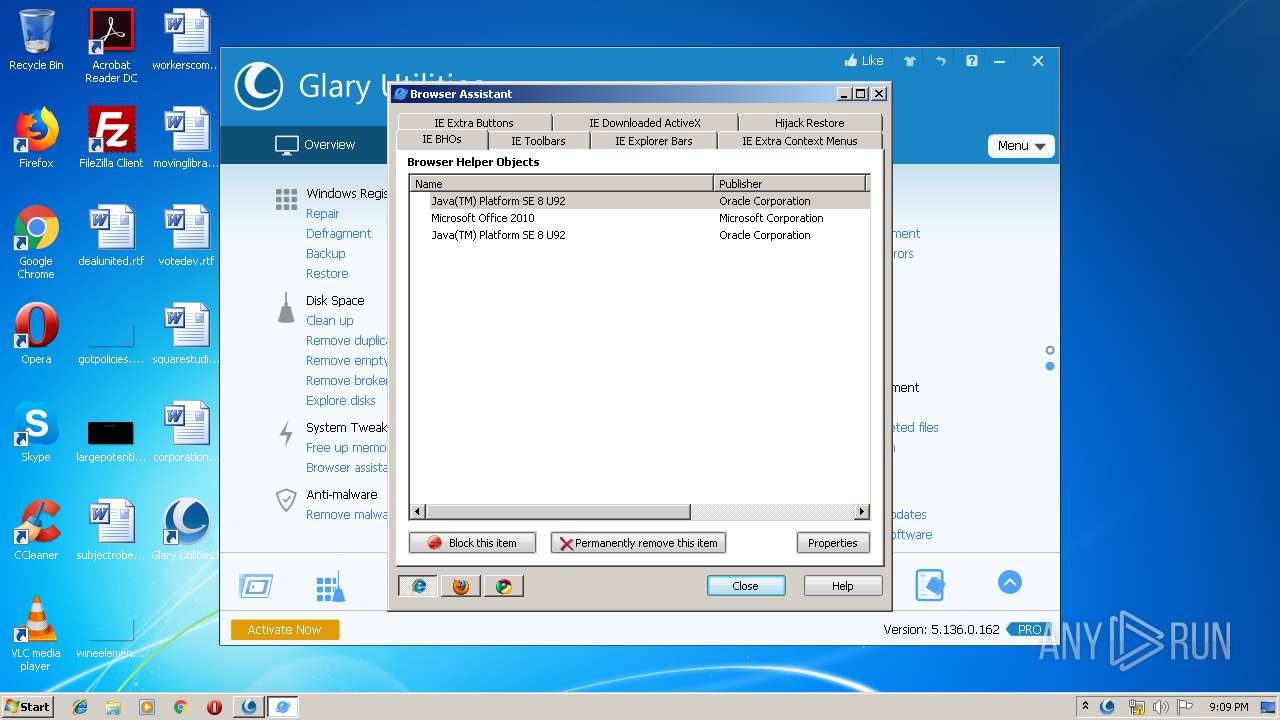Open Skype desktop shortcut
The width and height of the screenshot is (1280, 720).
(x=36, y=432)
